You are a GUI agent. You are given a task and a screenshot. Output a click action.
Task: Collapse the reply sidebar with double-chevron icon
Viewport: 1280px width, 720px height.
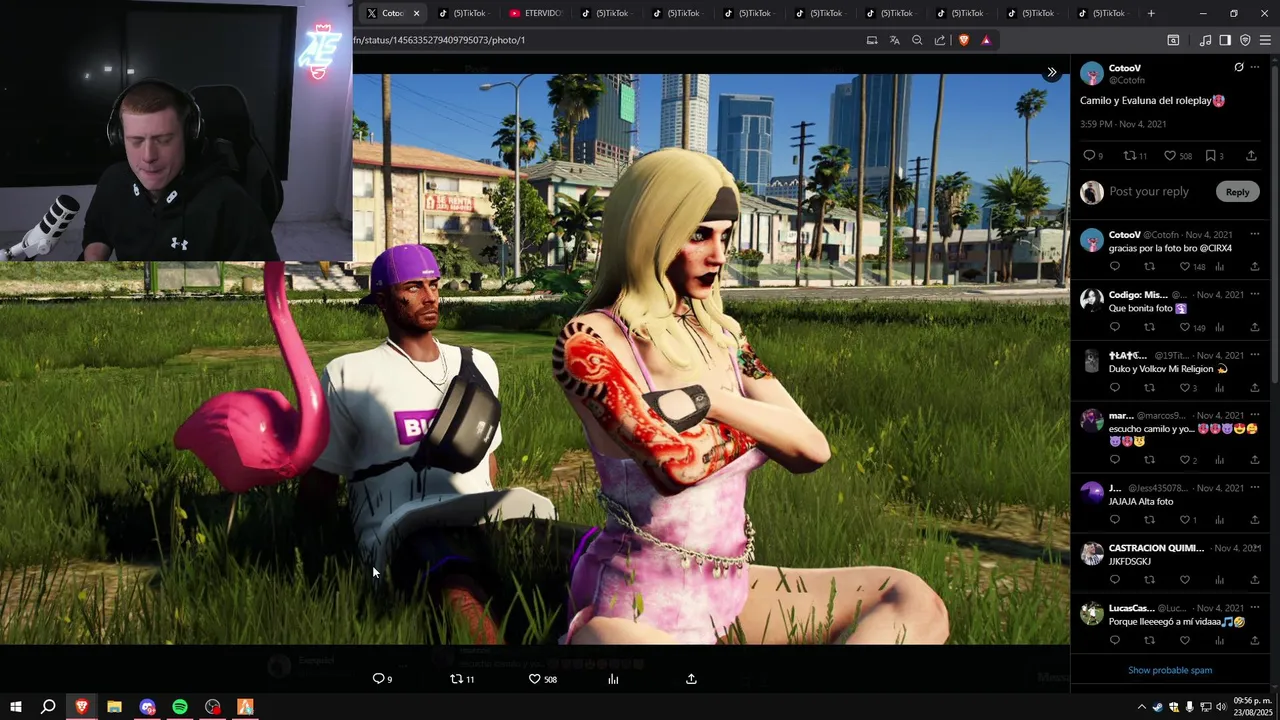pyautogui.click(x=1051, y=72)
